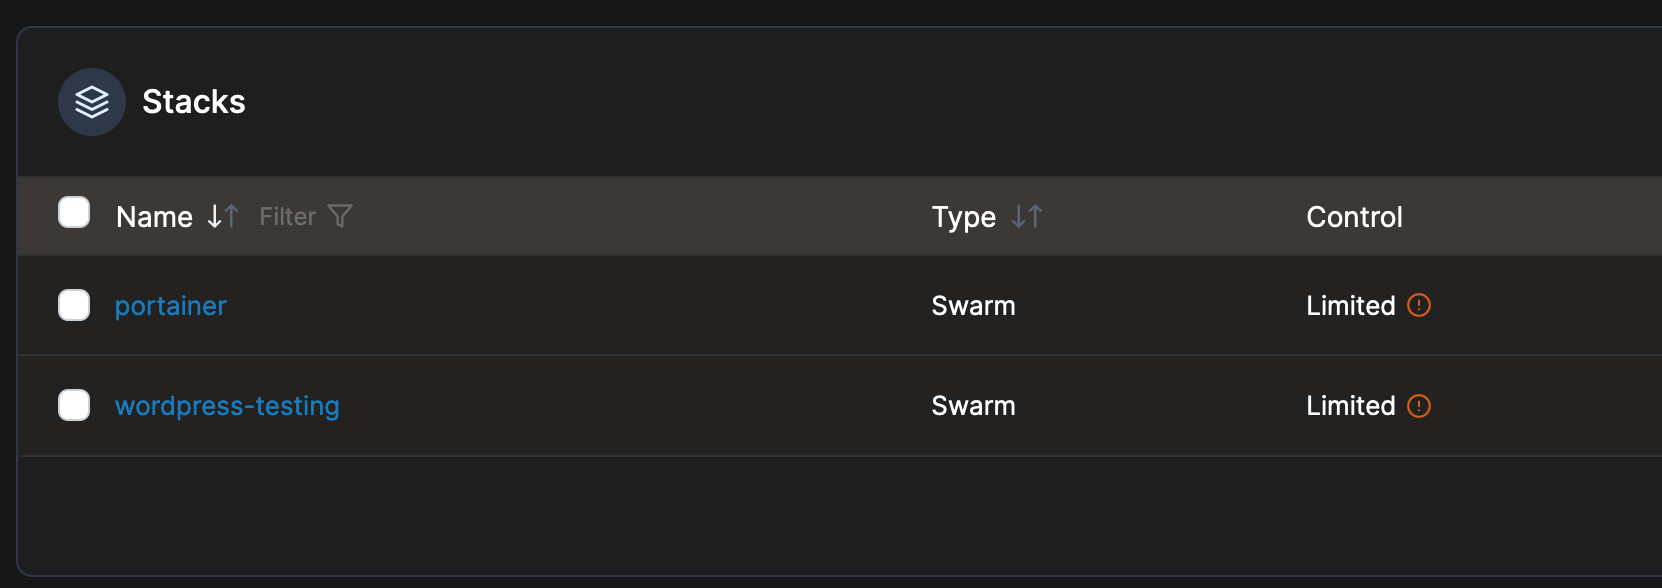Image resolution: width=1662 pixels, height=588 pixels.
Task: Click the Stacks panel title
Action: (x=194, y=101)
